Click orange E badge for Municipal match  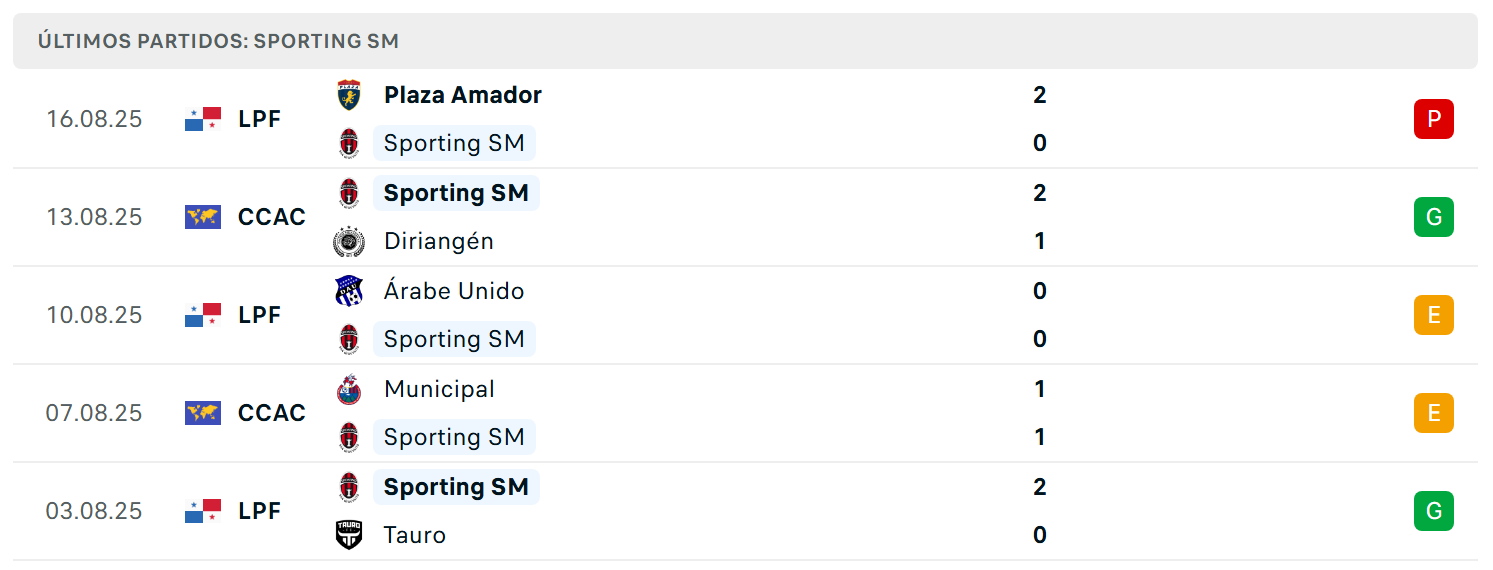[x=1433, y=413]
